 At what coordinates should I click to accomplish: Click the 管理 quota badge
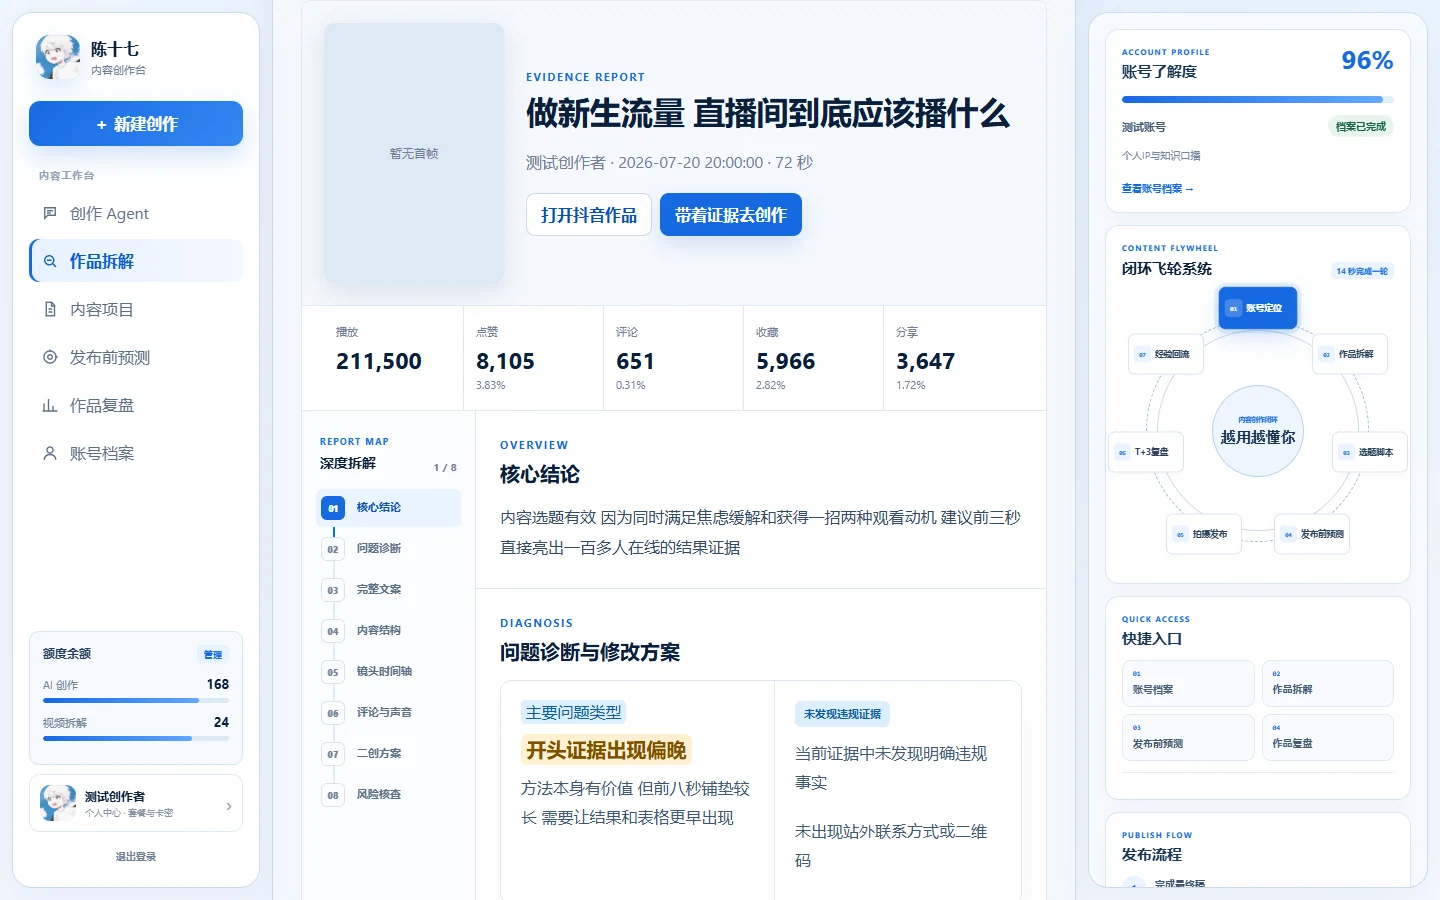click(x=213, y=655)
